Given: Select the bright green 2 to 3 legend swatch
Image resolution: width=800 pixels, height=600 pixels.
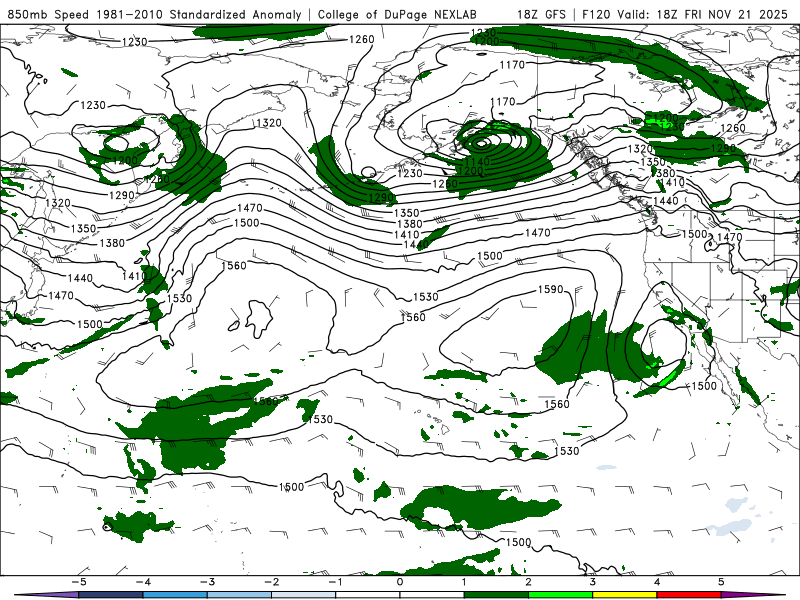Looking at the screenshot, I should tap(561, 595).
